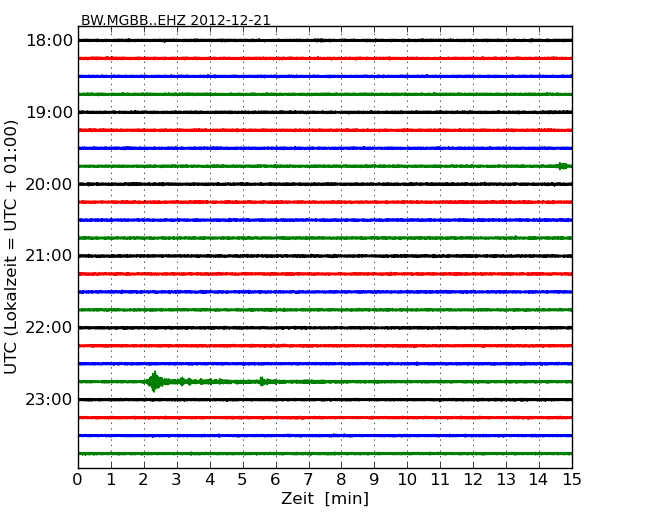
Task: Click x-axis tick label 11
Action: tap(440, 480)
